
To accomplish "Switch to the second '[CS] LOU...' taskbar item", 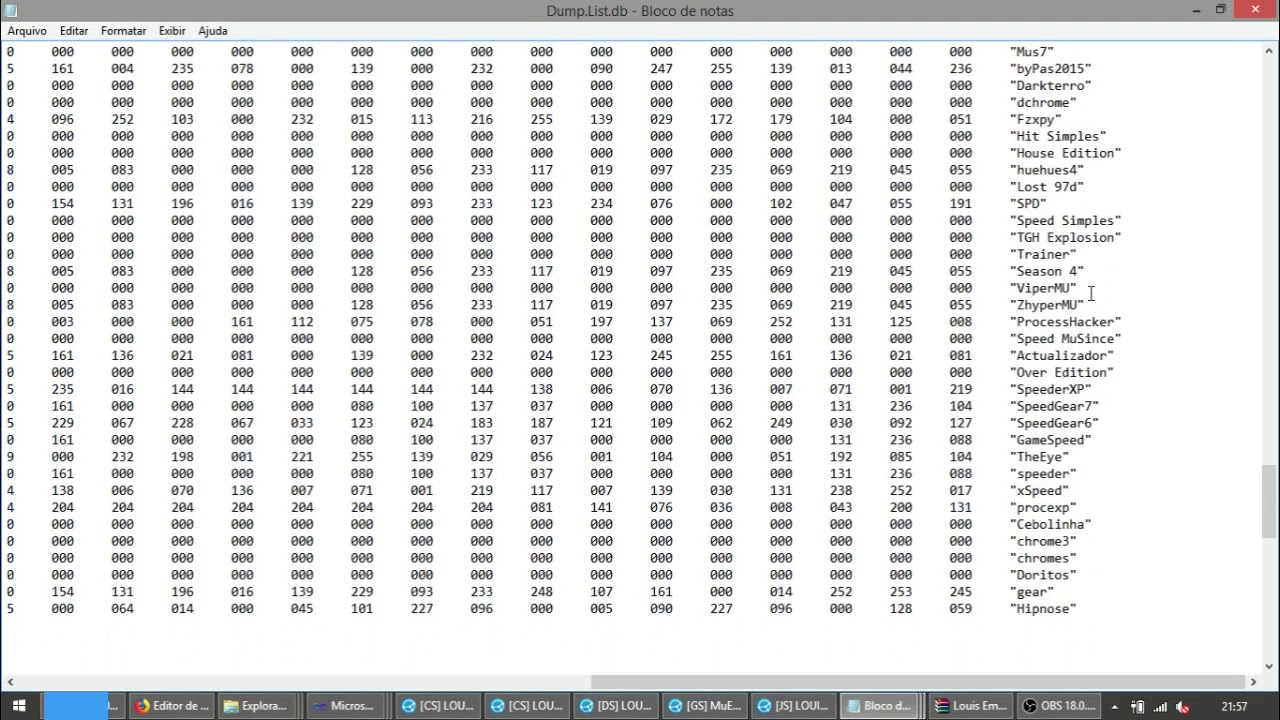I will click(525, 705).
